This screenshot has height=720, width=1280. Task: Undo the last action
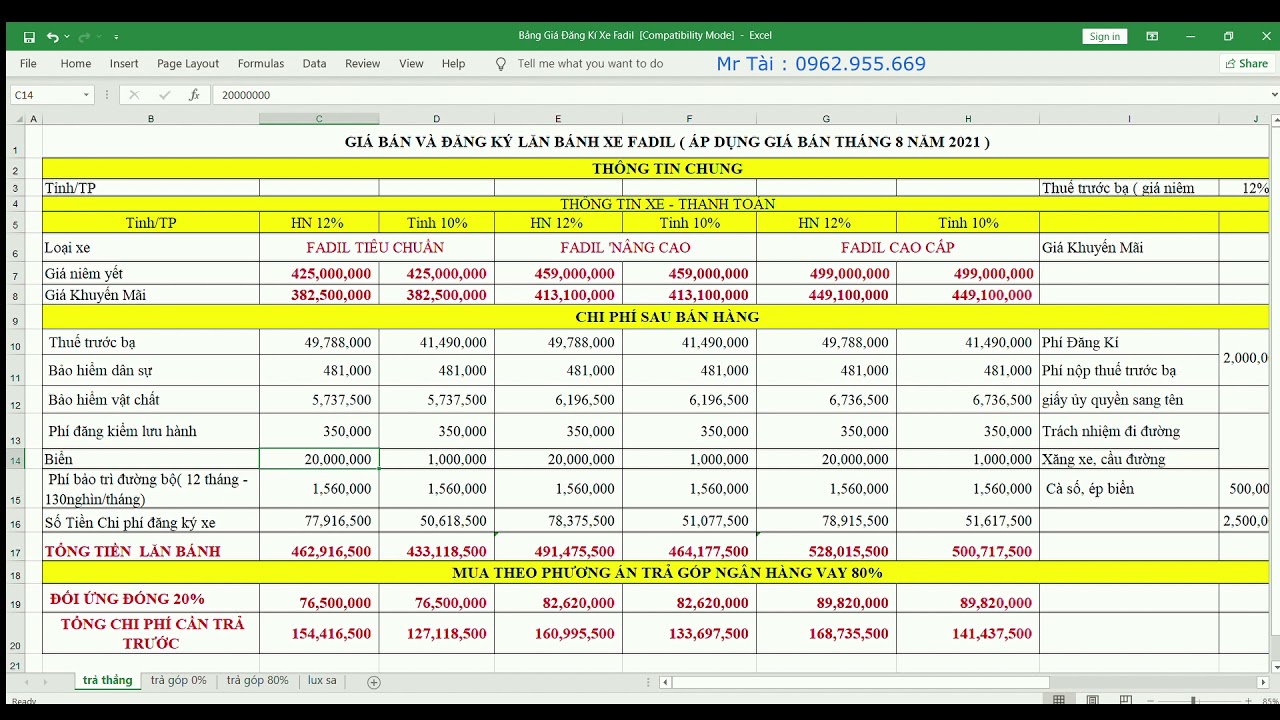(52, 37)
